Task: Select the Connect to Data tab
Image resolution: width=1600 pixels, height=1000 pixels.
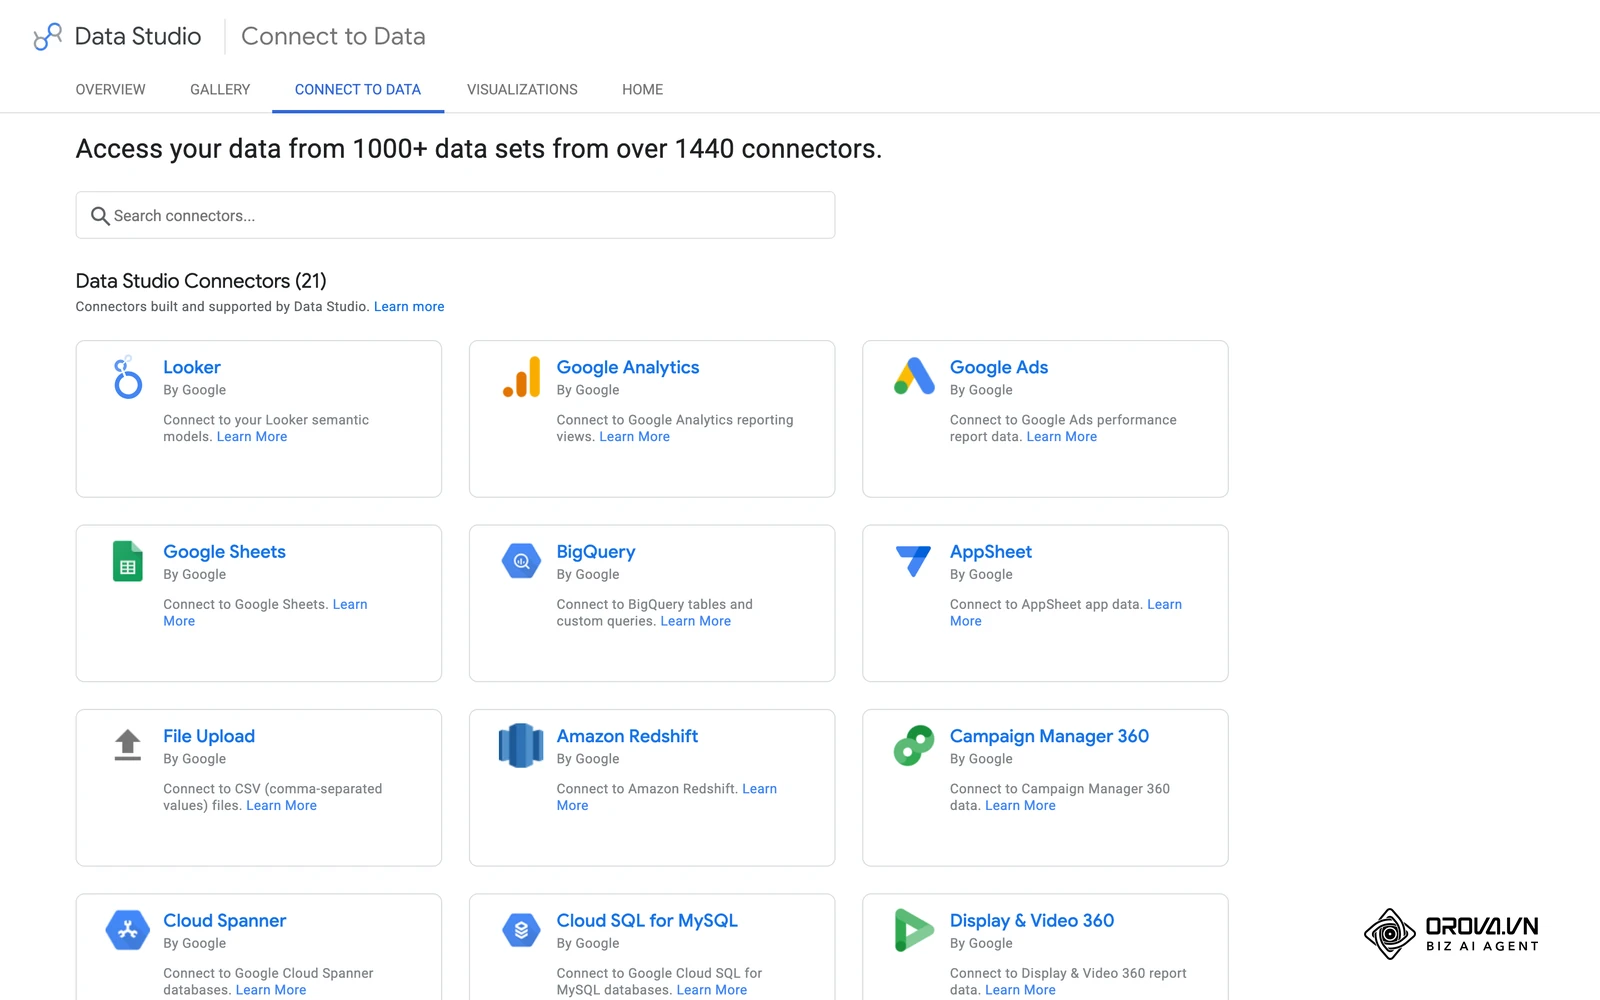Action: 358,90
